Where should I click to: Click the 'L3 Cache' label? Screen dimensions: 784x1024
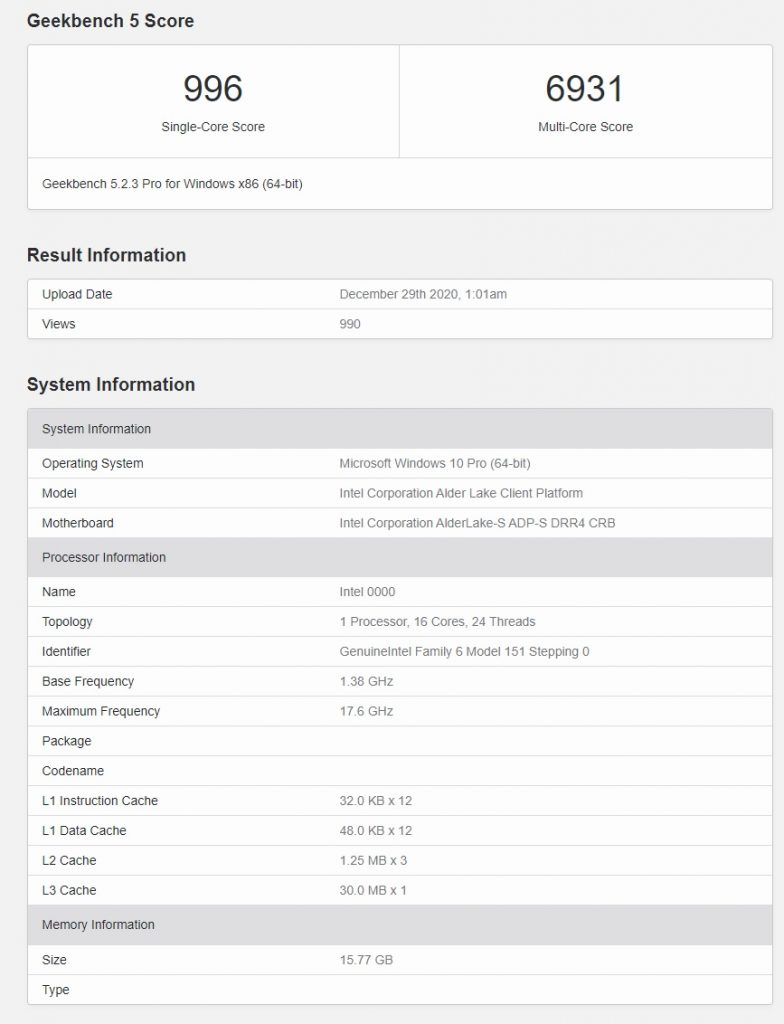tap(69, 891)
